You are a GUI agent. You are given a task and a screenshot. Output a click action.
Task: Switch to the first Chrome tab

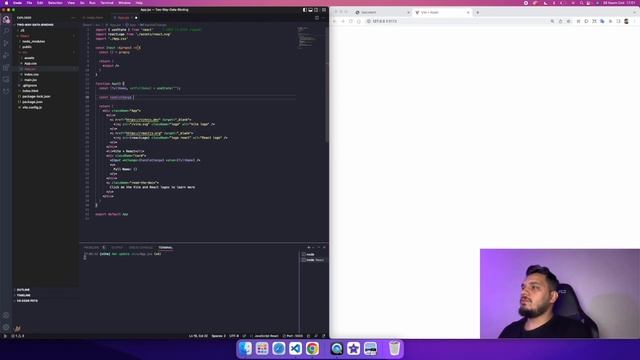pyautogui.click(x=382, y=13)
